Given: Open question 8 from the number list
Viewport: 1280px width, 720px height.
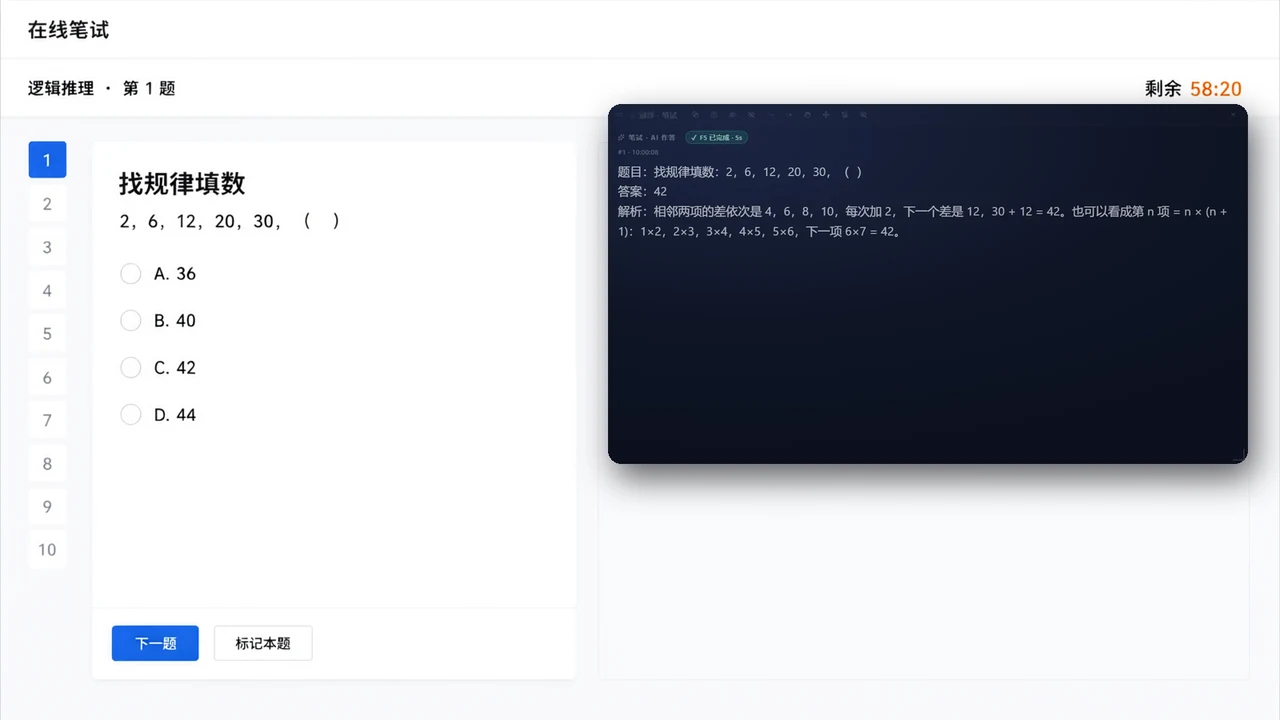Looking at the screenshot, I should tap(47, 464).
